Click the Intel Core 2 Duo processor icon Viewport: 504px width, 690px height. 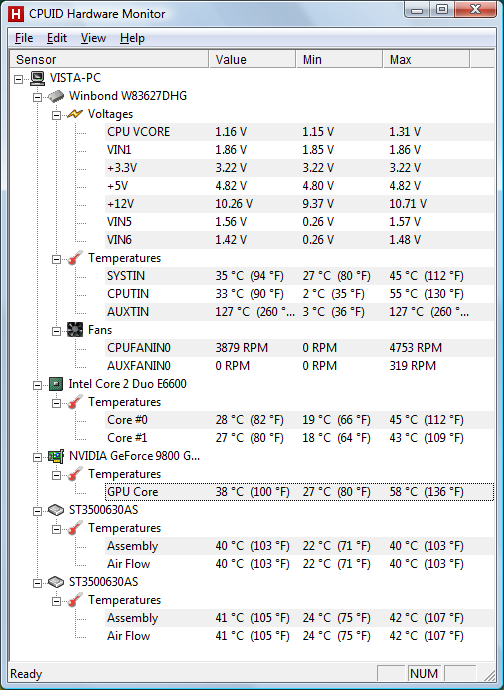pyautogui.click(x=55, y=384)
